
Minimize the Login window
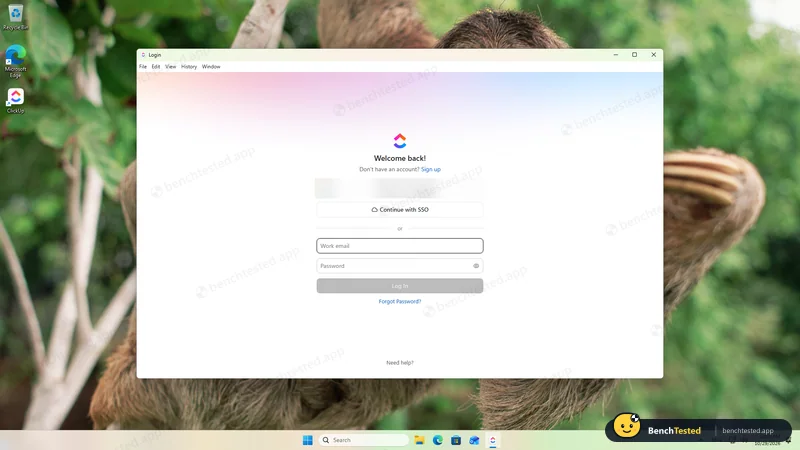pyautogui.click(x=616, y=55)
